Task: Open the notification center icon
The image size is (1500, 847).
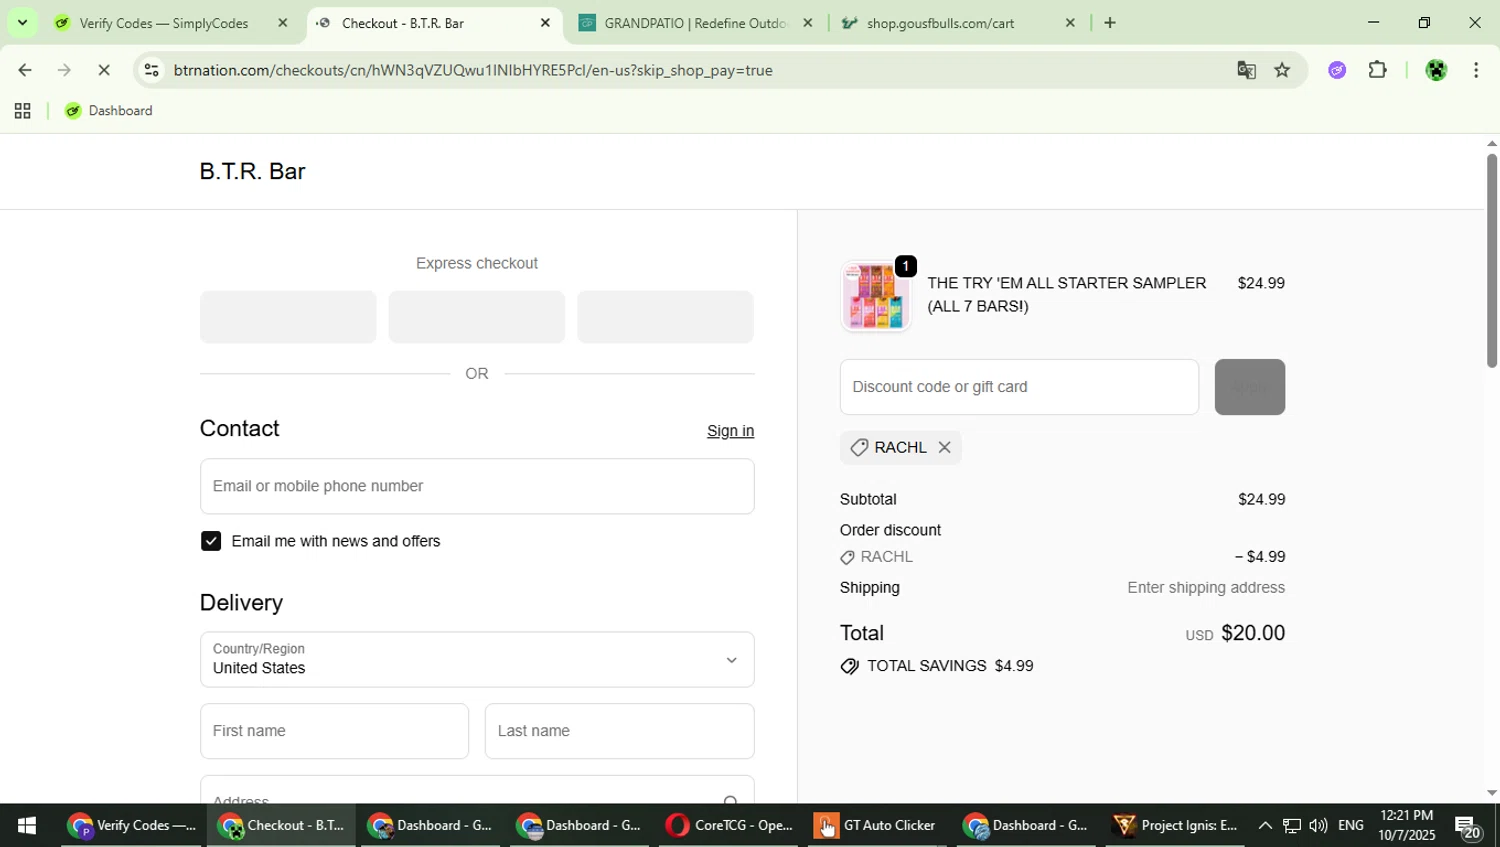Action: pos(1468,827)
